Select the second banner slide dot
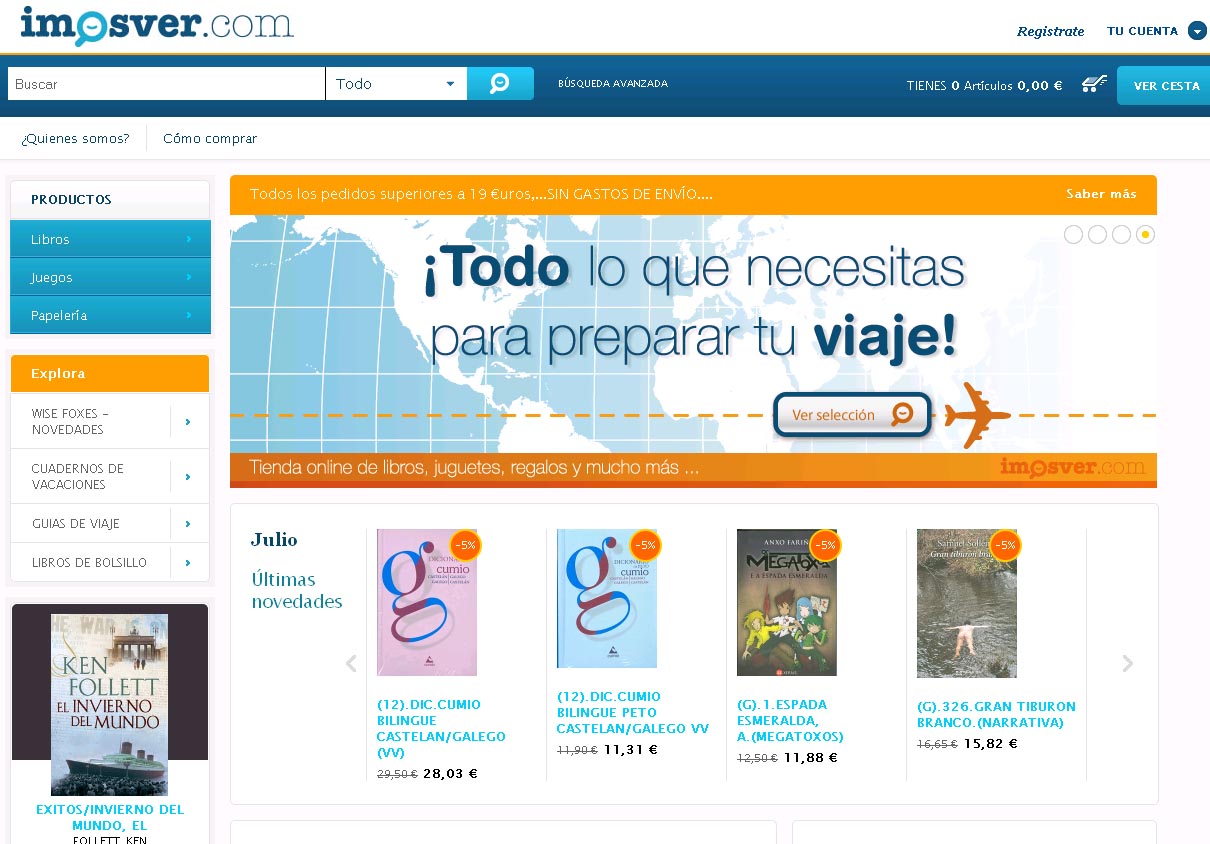 click(x=1097, y=234)
